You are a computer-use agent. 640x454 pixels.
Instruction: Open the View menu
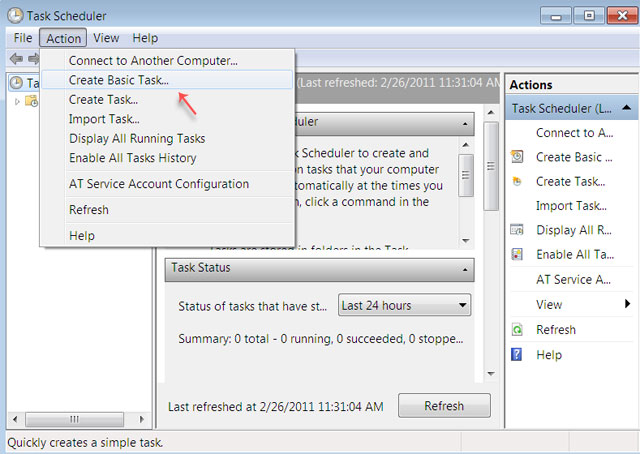point(106,38)
